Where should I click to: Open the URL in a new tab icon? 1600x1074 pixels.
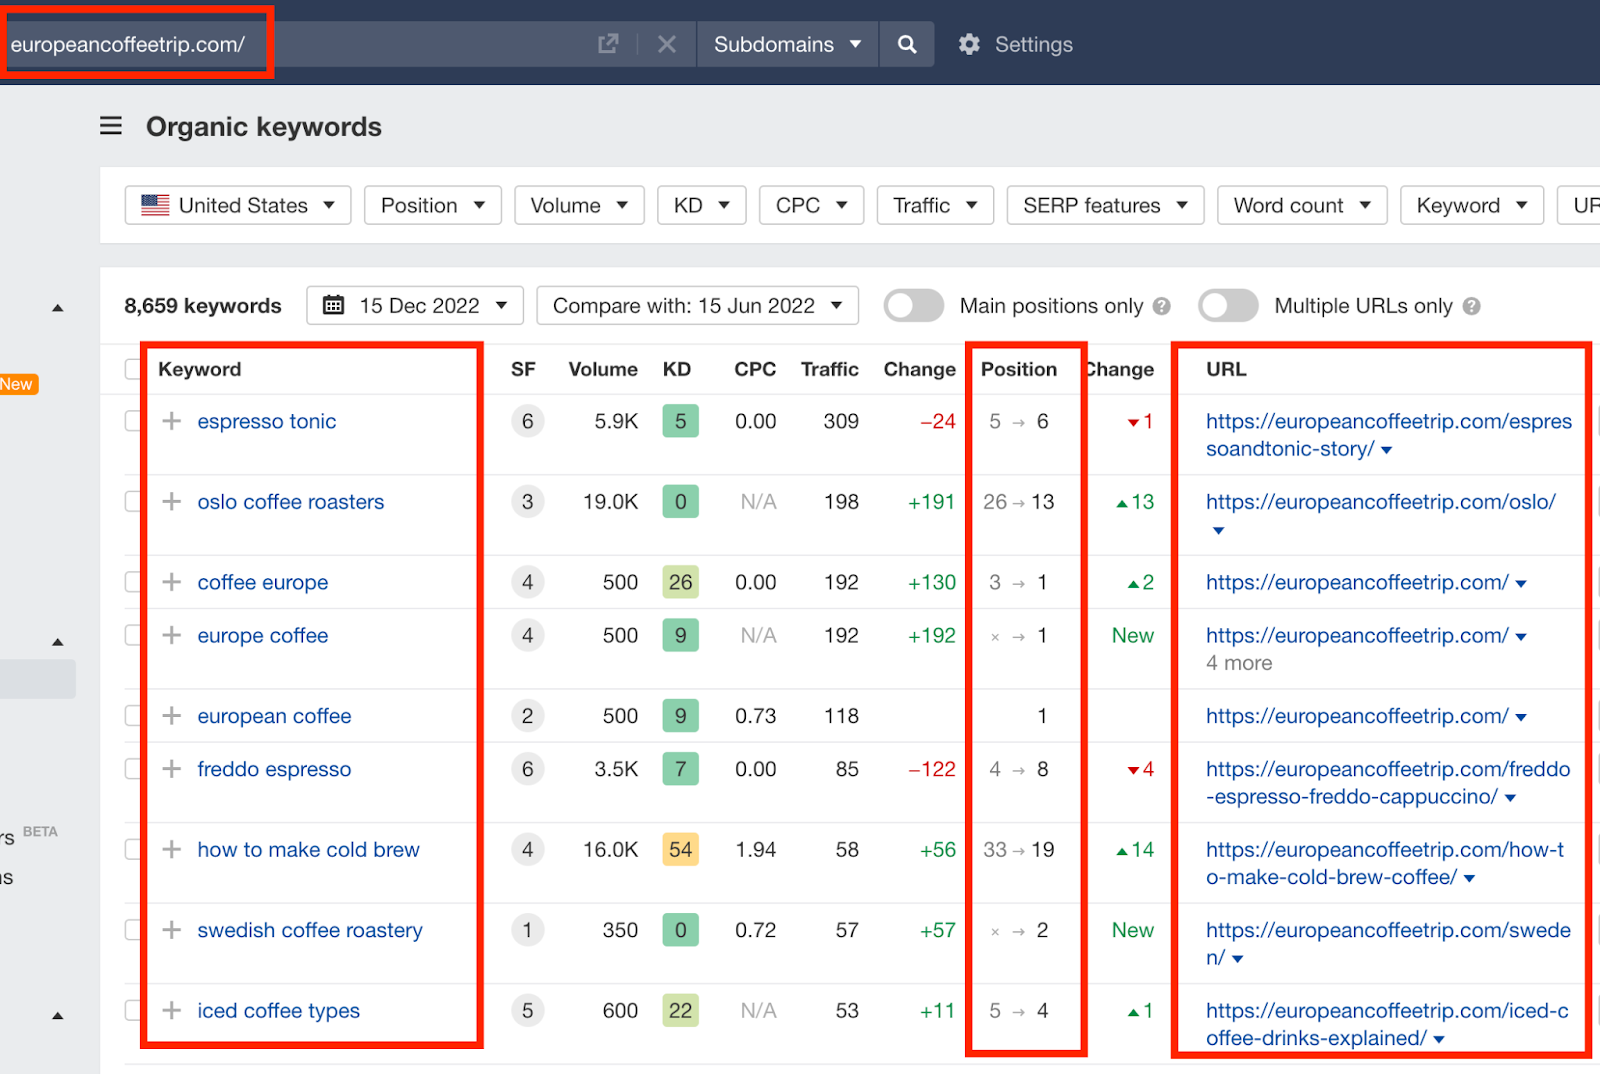pos(608,44)
